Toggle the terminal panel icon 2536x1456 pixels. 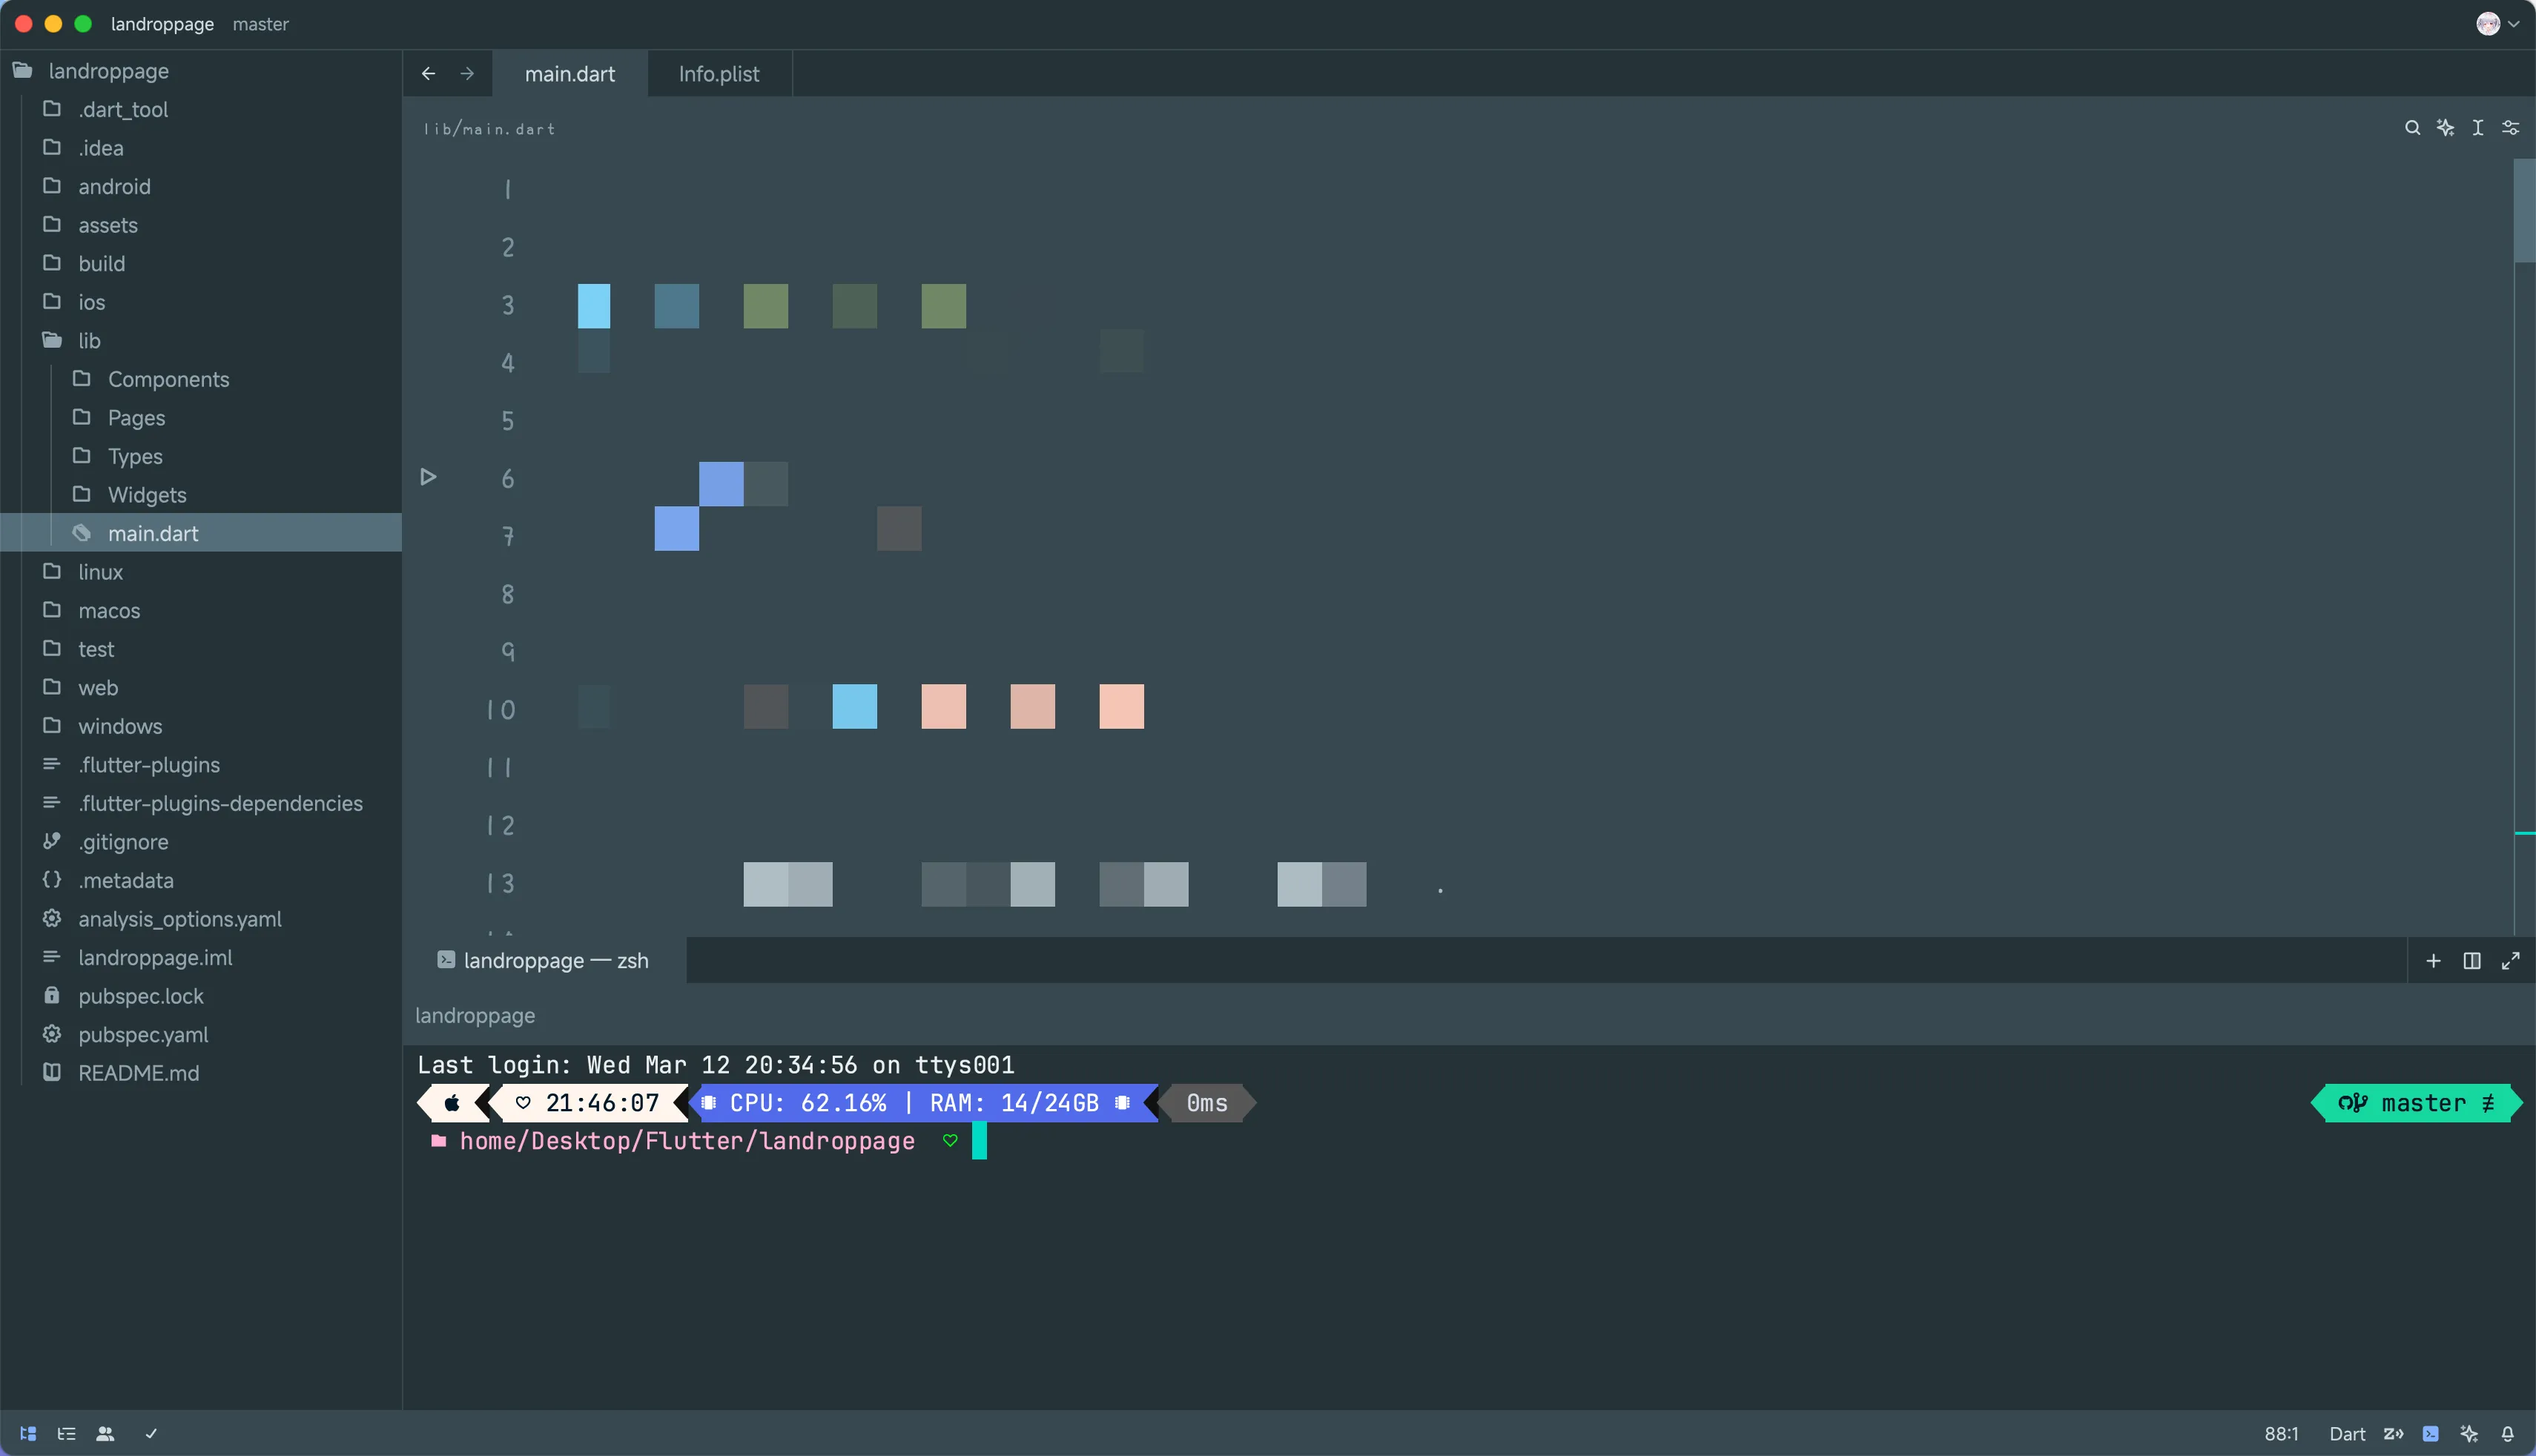coord(2430,1433)
